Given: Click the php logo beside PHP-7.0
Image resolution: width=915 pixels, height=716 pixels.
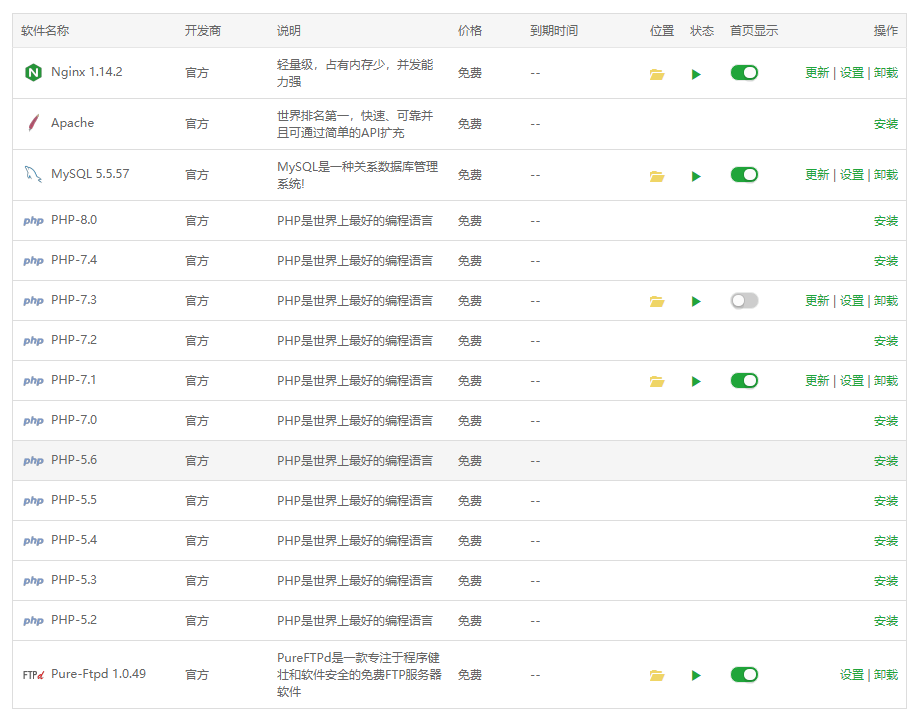Looking at the screenshot, I should [x=33, y=420].
